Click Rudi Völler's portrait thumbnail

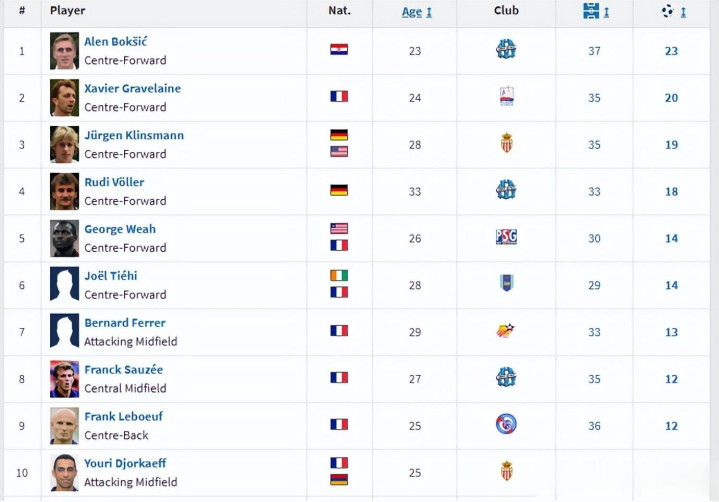tap(64, 190)
